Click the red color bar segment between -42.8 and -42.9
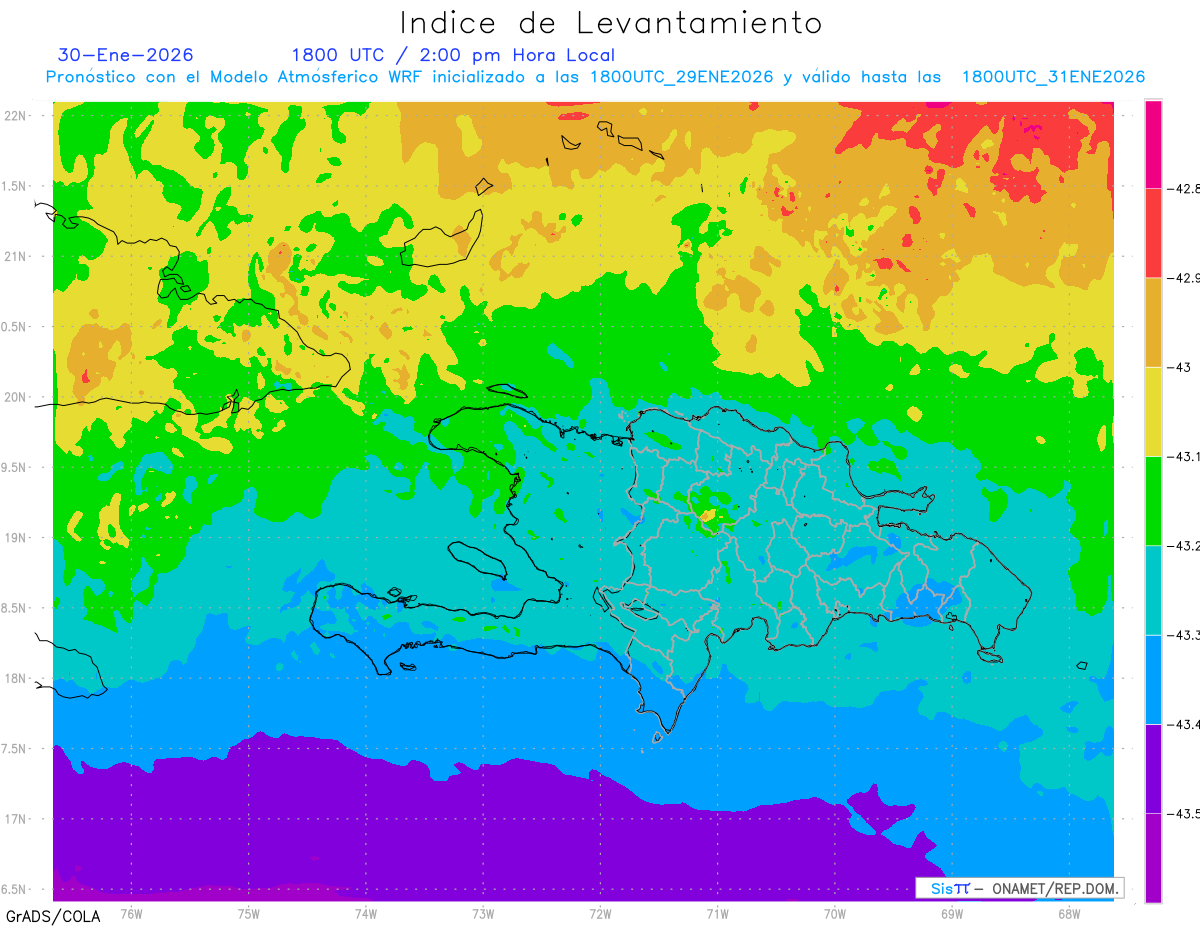1200x927 pixels. [x=1153, y=232]
